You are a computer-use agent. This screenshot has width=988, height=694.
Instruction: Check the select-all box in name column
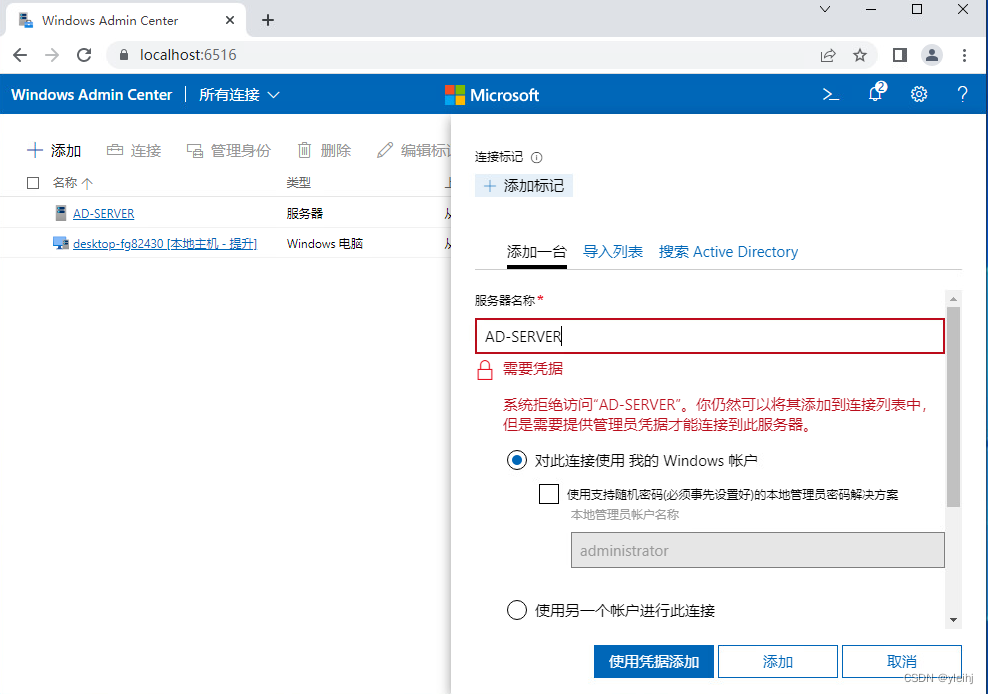pos(33,183)
